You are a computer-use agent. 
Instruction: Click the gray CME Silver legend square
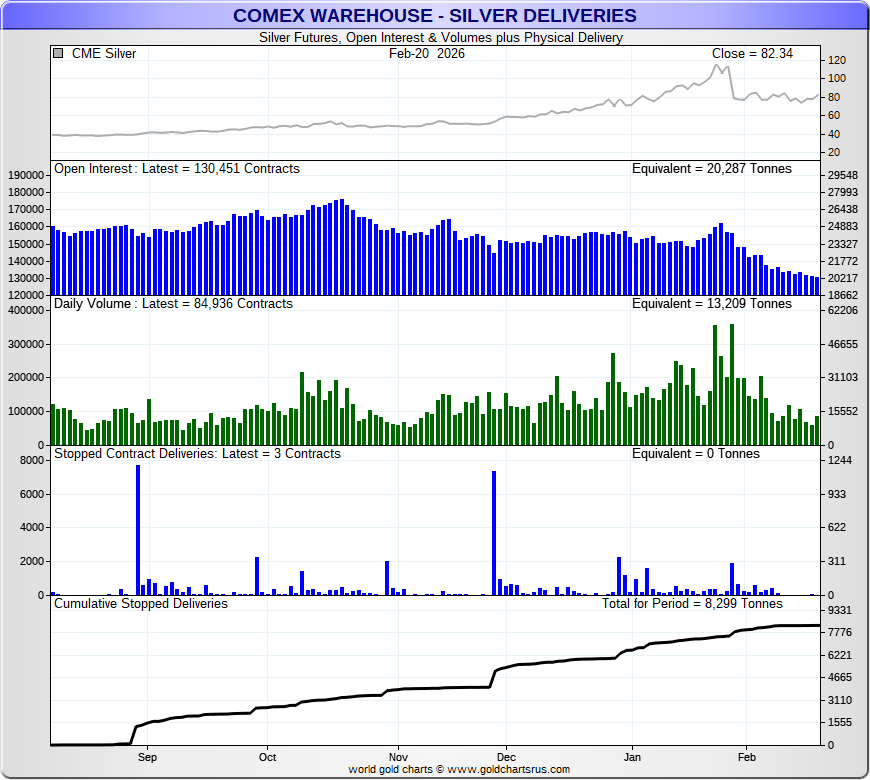(x=59, y=54)
